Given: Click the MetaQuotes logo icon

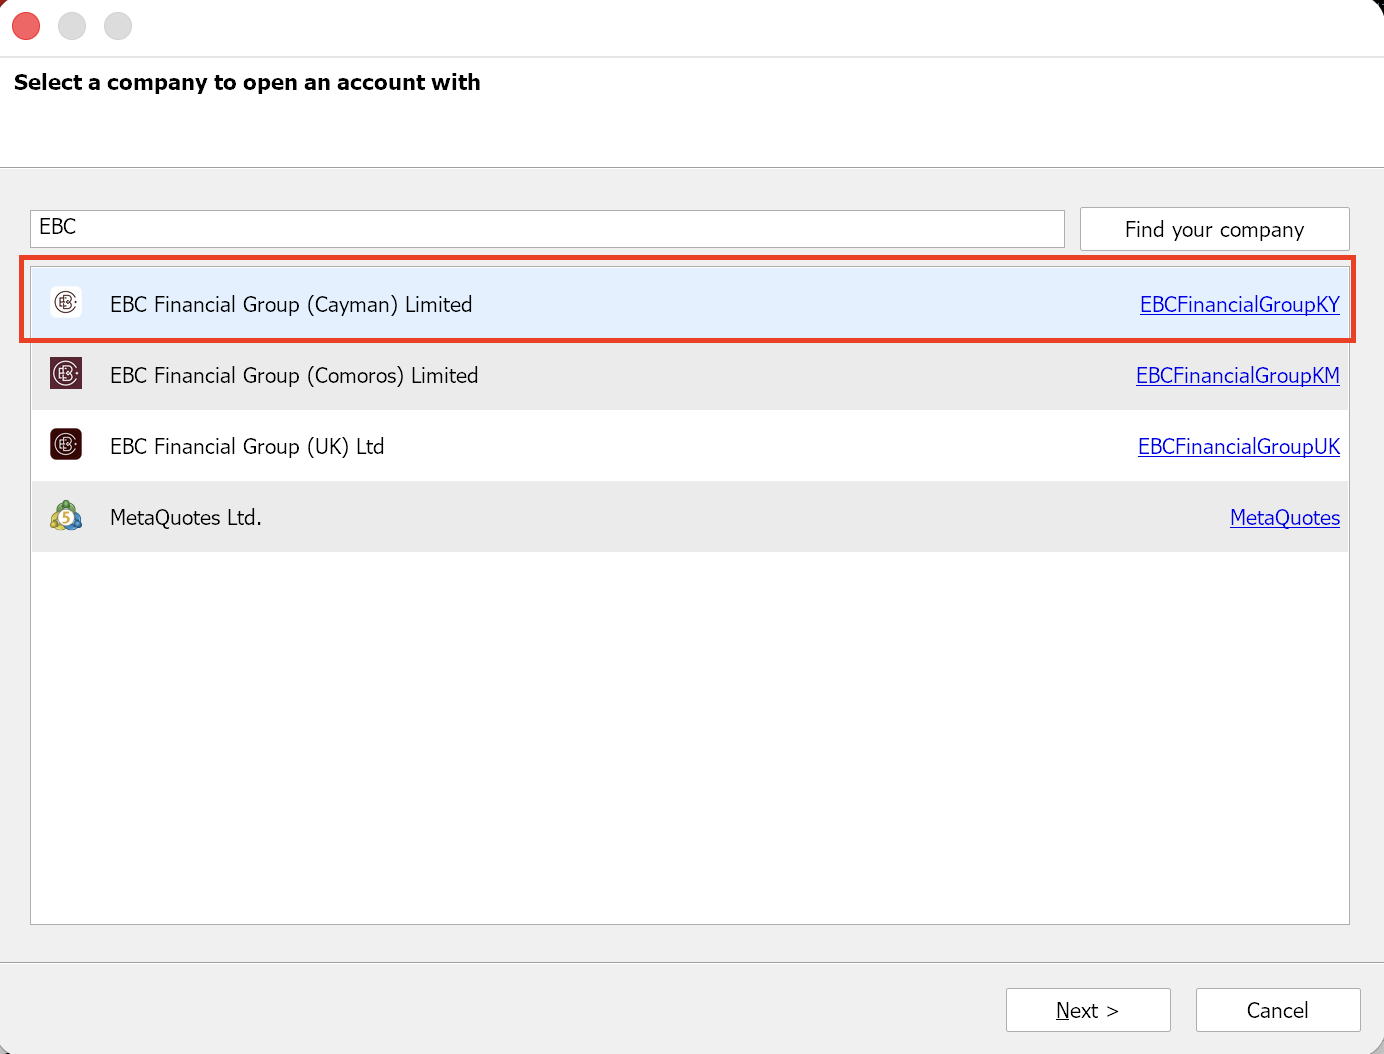Looking at the screenshot, I should [66, 515].
